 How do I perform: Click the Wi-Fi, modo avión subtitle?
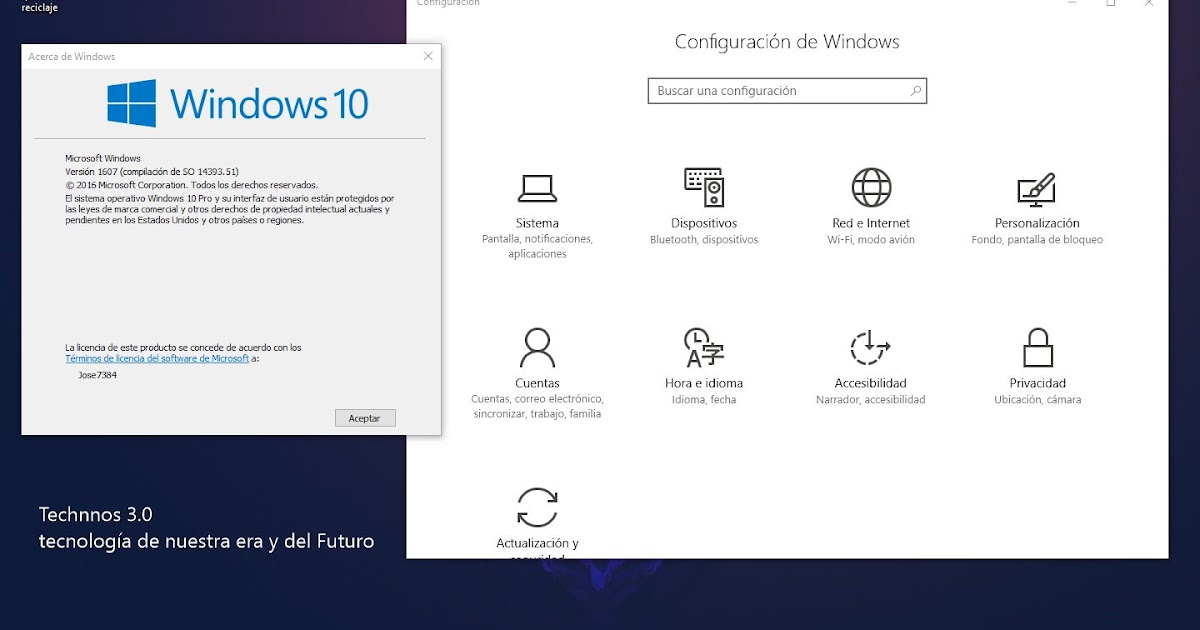pyautogui.click(x=870, y=239)
